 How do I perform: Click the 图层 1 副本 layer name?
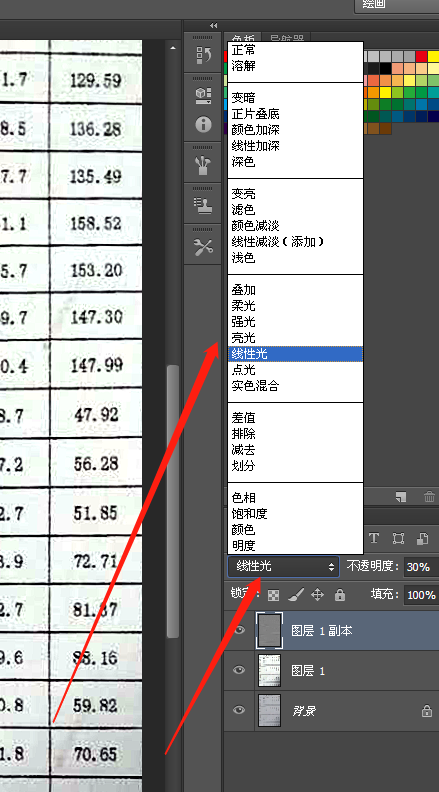322,630
